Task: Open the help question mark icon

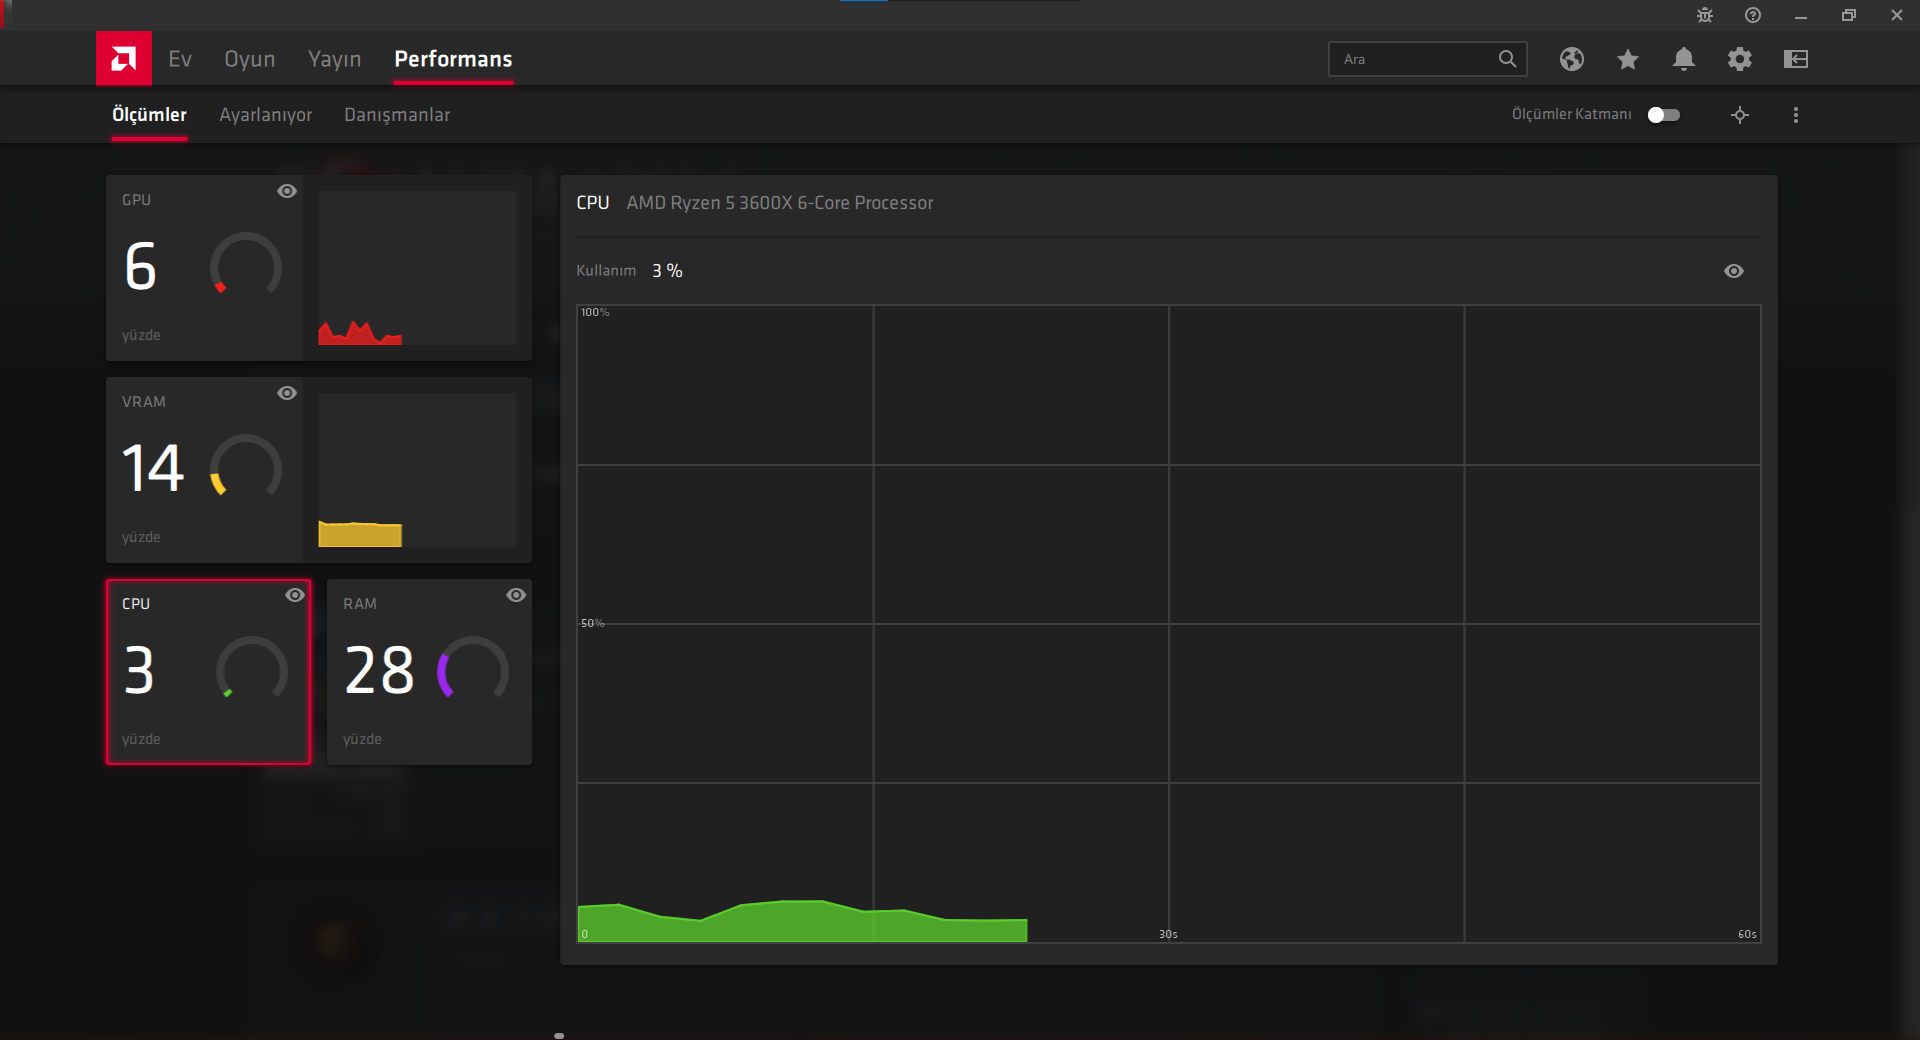Action: 1753,15
